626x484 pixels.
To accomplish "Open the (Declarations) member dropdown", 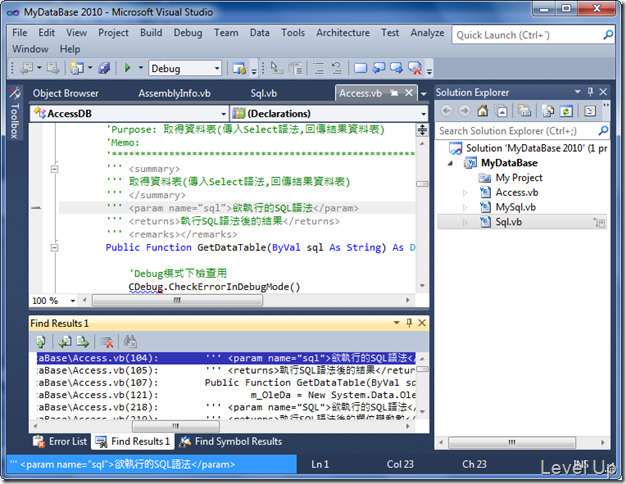I will pos(423,114).
